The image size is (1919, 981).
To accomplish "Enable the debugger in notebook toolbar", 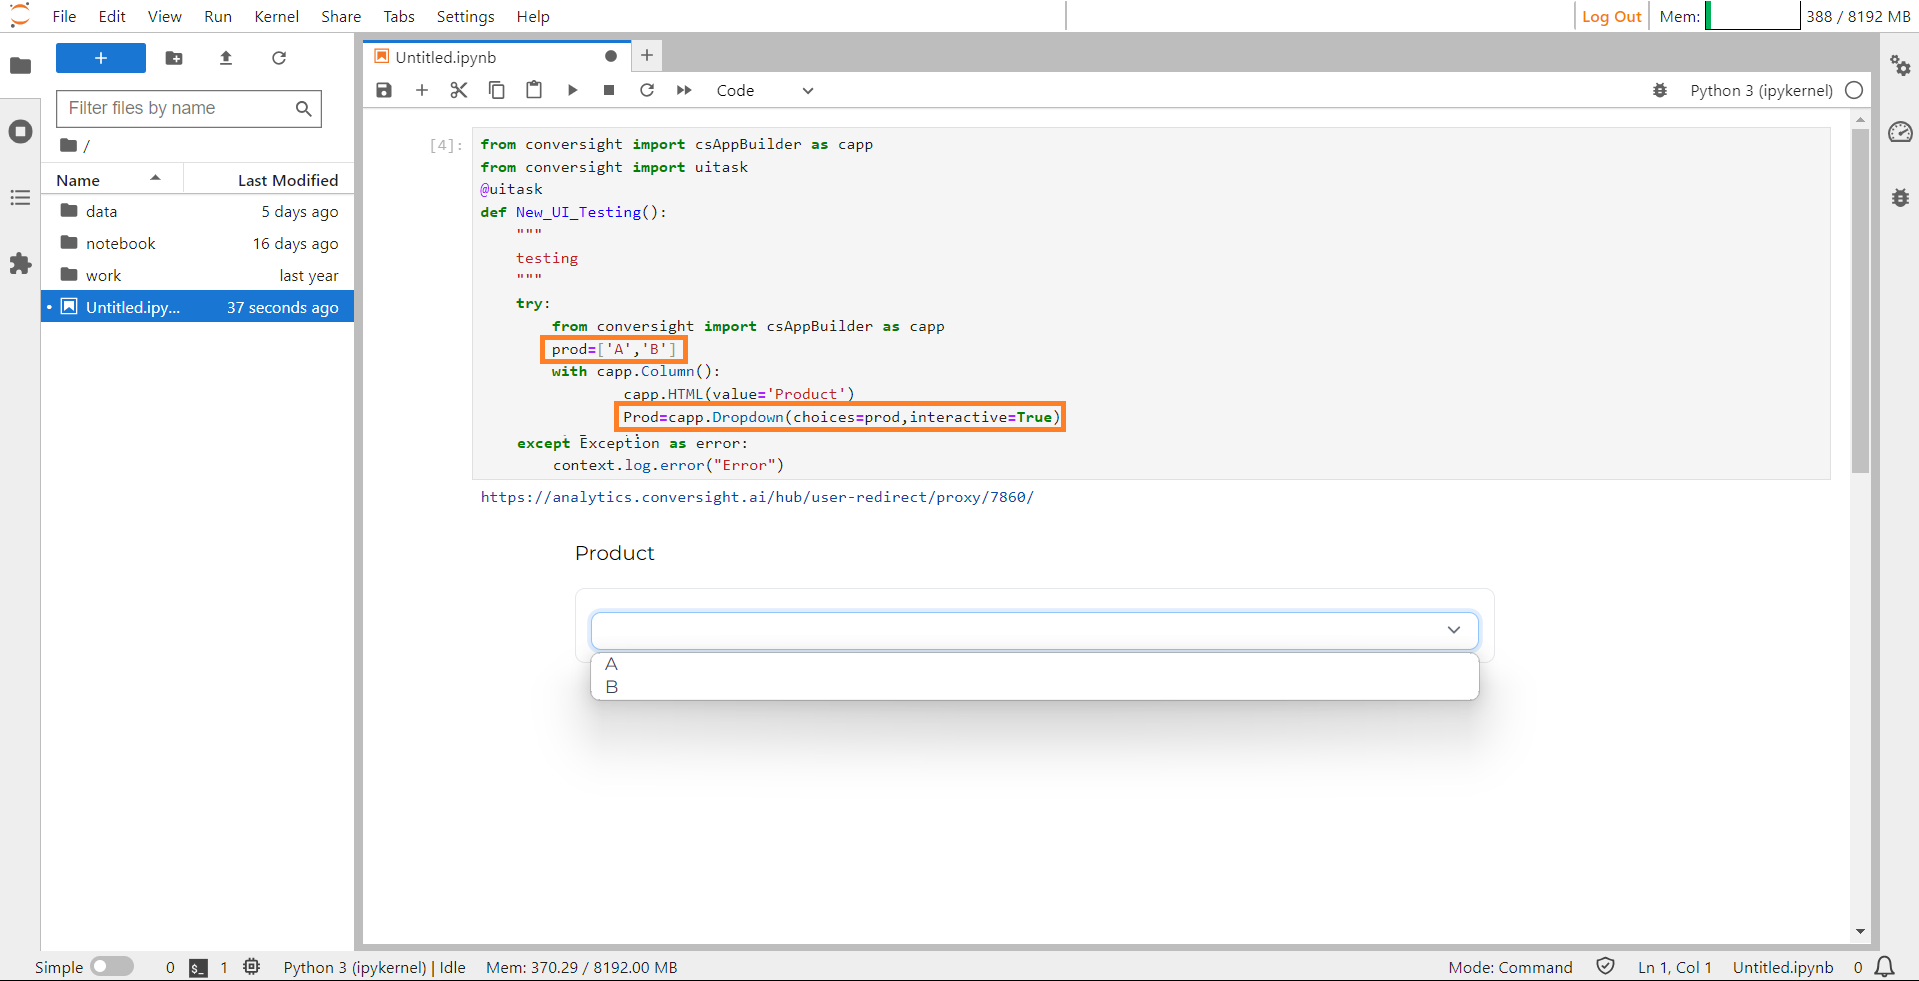I will 1660,90.
